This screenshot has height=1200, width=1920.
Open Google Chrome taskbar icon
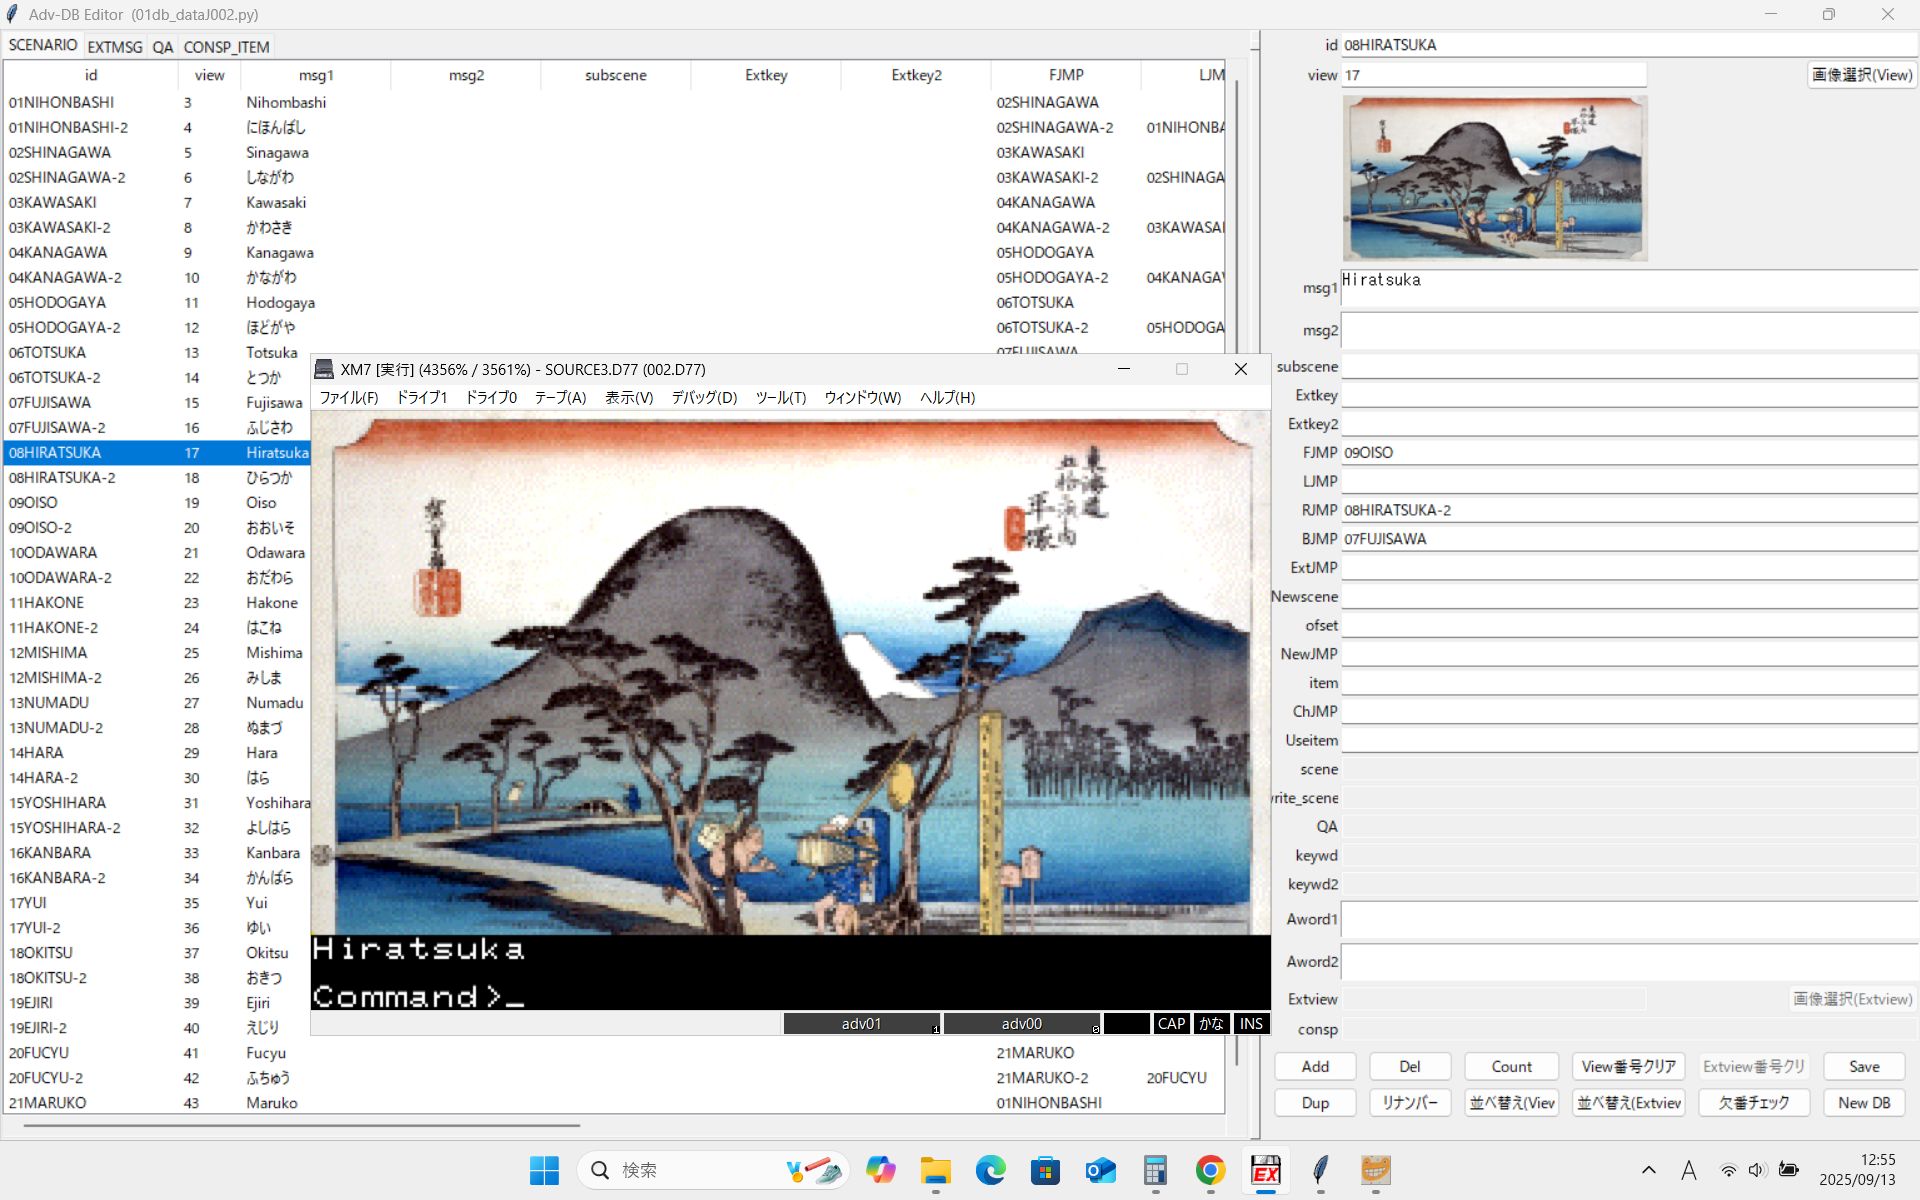[1210, 1170]
